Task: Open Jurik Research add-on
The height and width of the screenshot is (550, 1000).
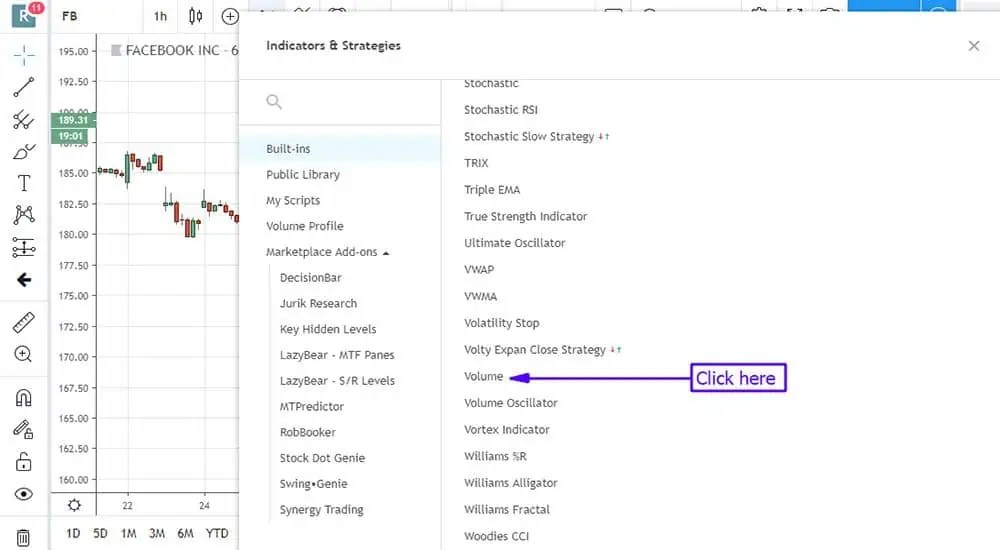Action: pyautogui.click(x=318, y=304)
